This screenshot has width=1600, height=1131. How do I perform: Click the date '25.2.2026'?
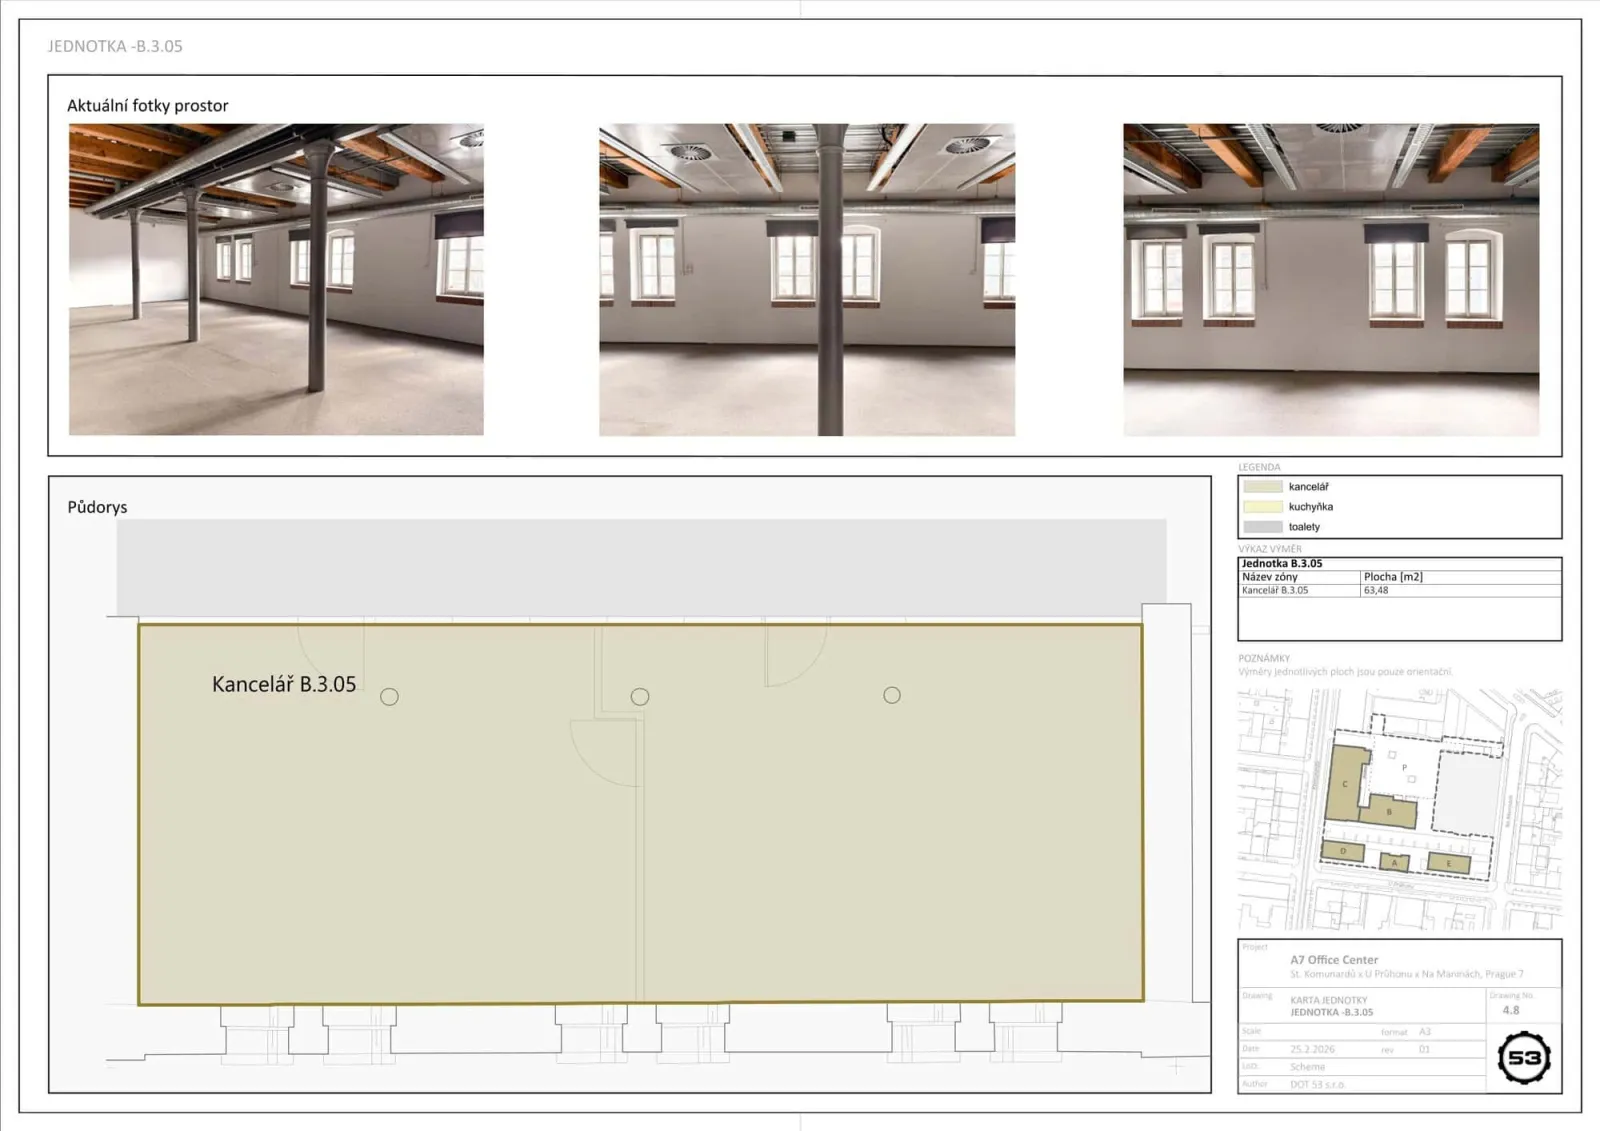[x=1312, y=1050]
